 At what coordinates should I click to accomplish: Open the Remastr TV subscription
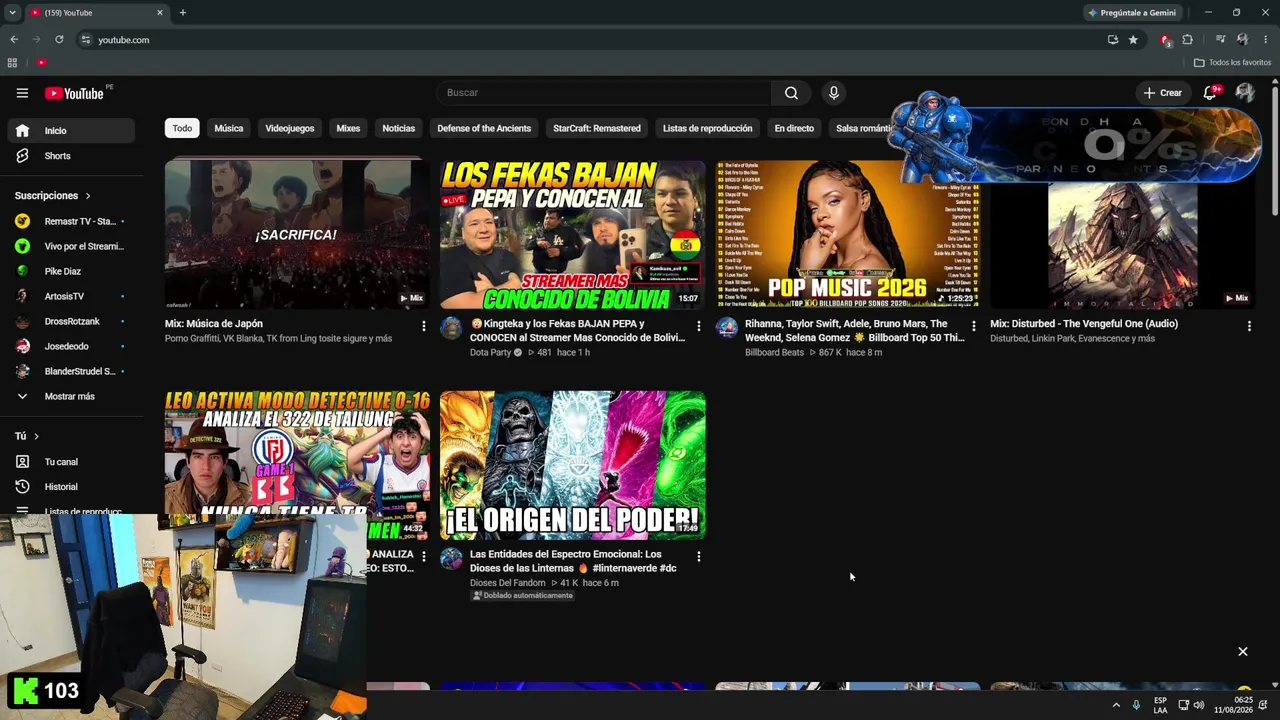70,221
